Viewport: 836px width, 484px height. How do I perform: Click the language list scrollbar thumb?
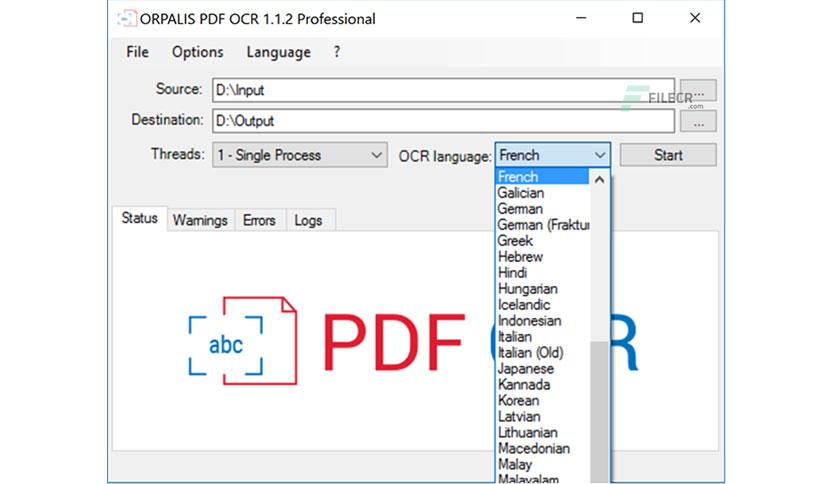[x=599, y=412]
